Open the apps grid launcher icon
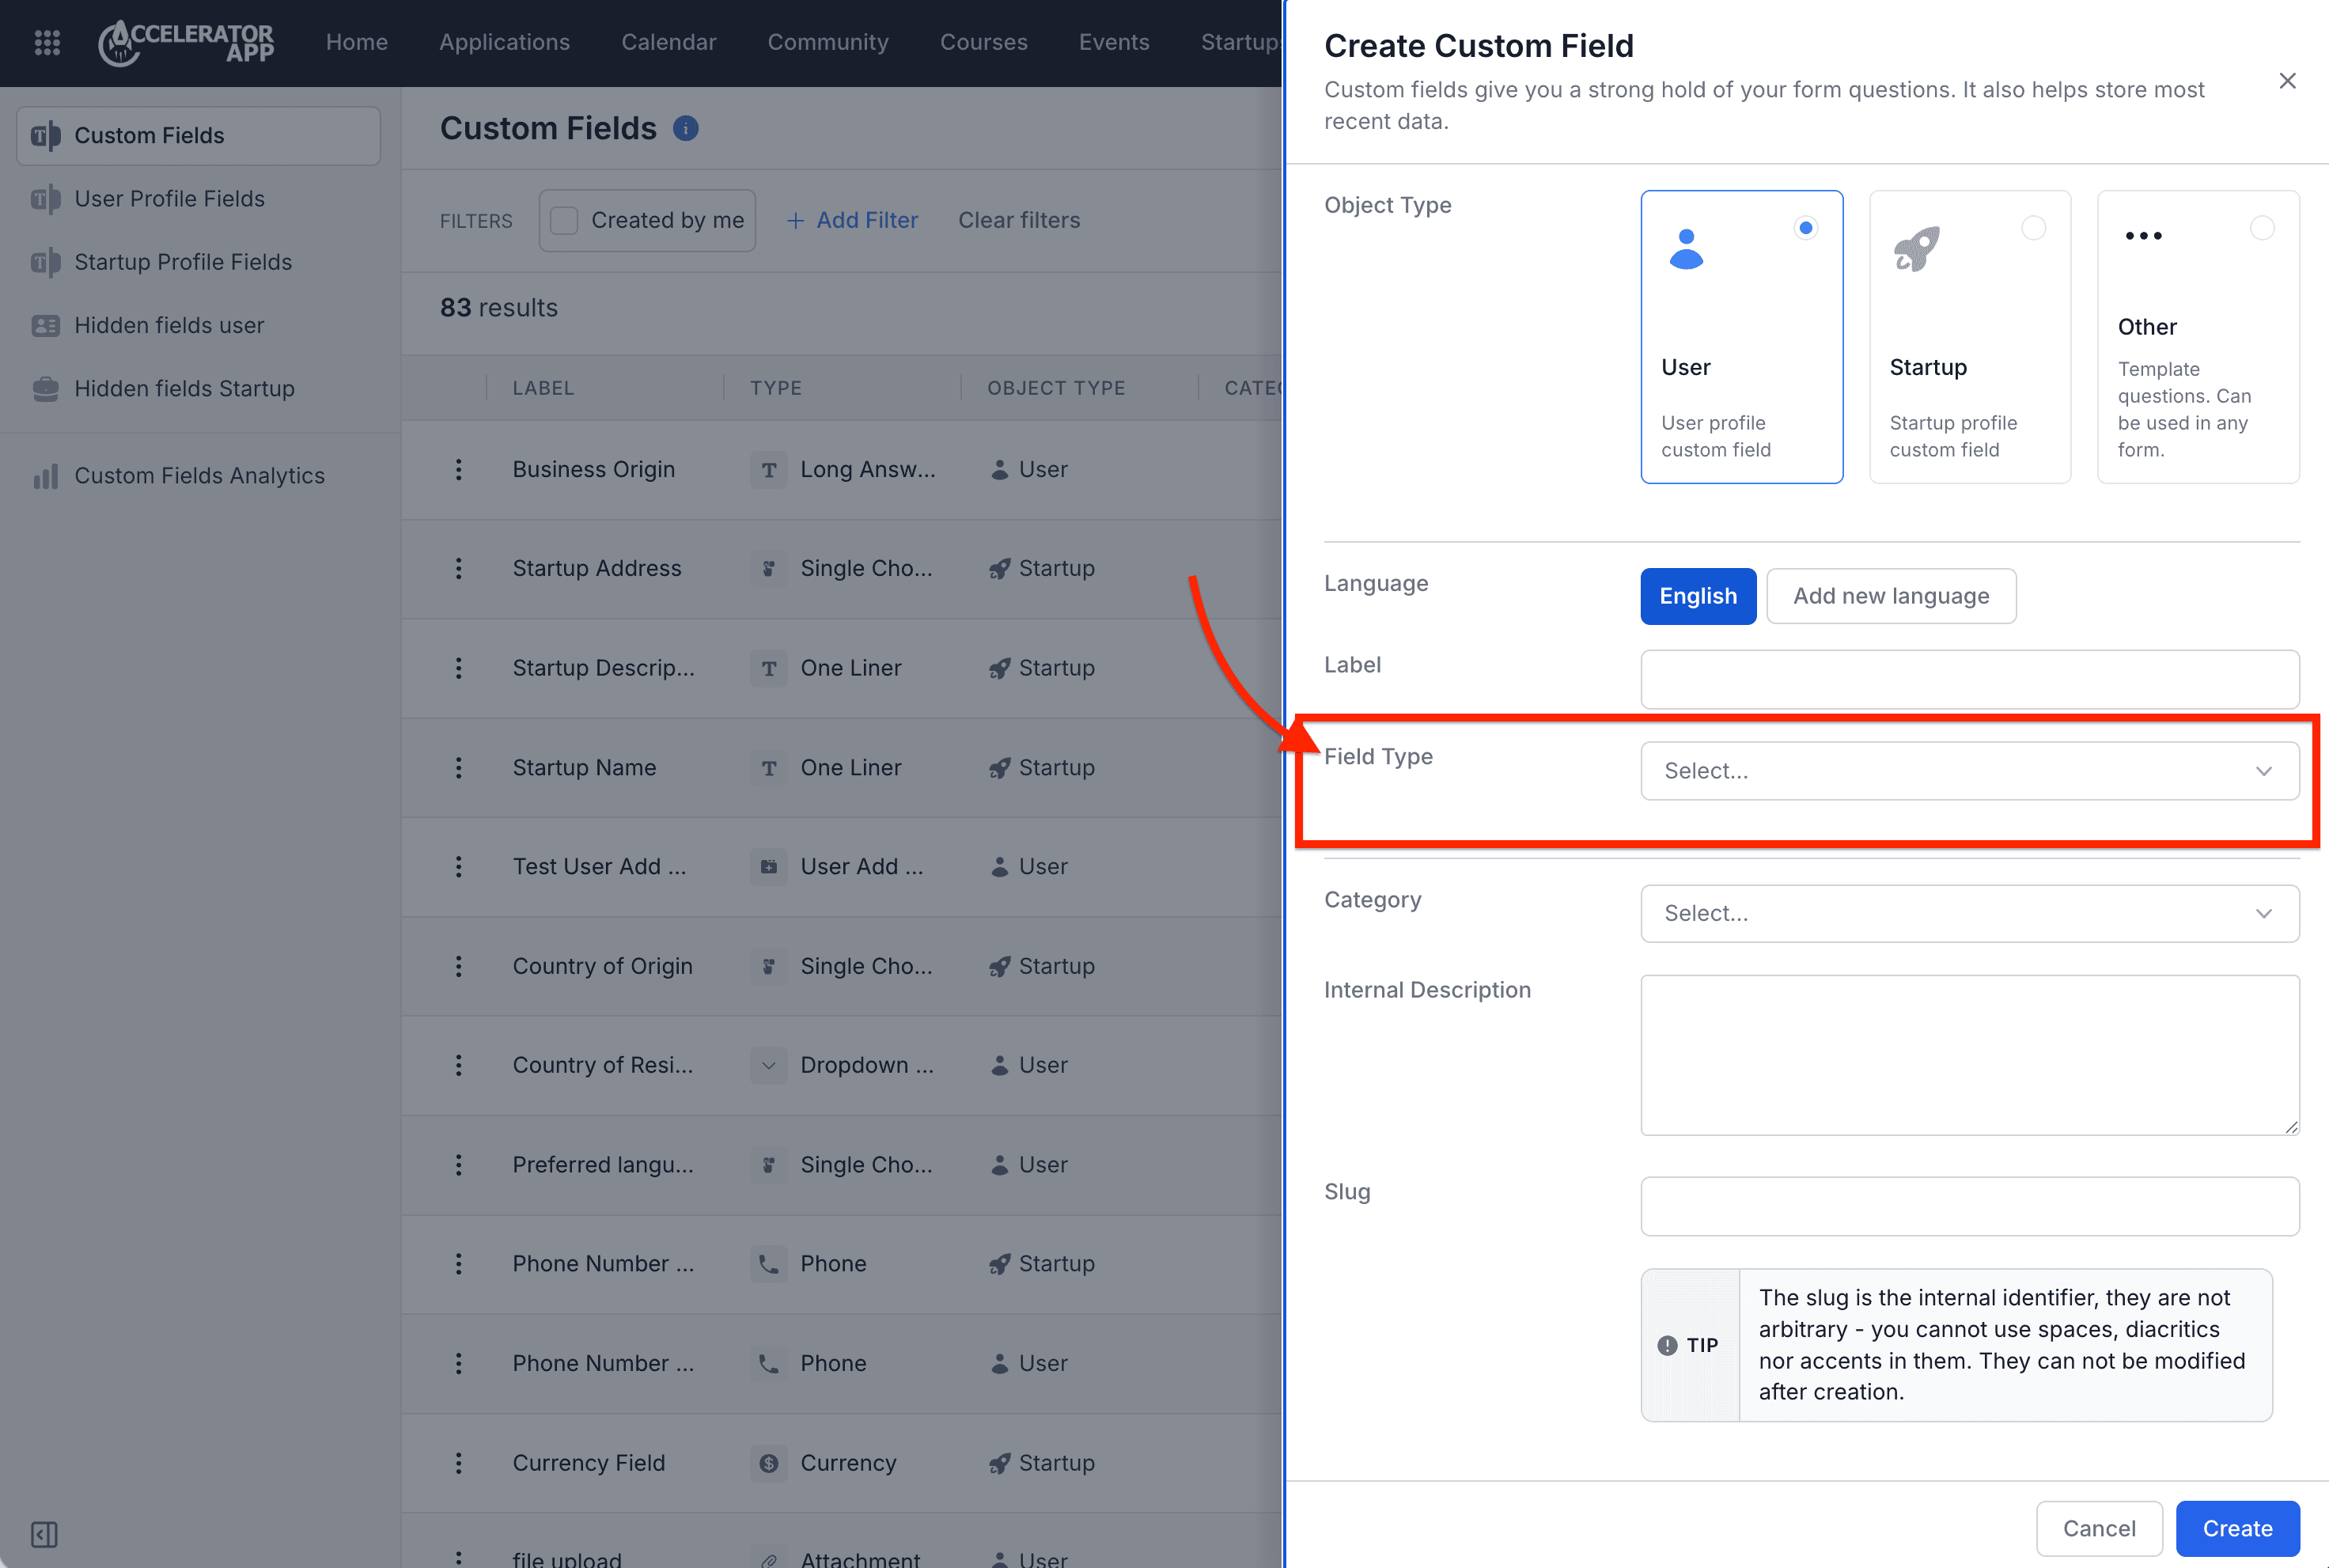This screenshot has width=2329, height=1568. (47, 42)
